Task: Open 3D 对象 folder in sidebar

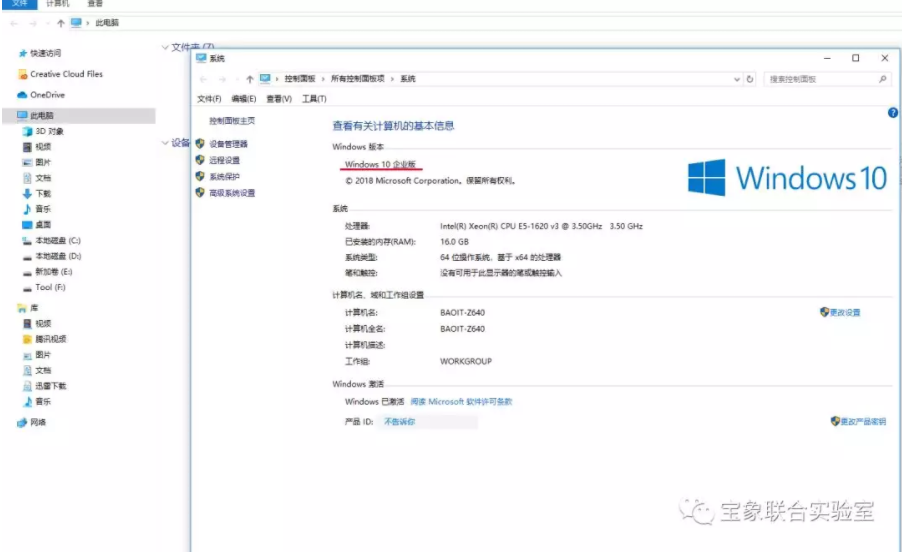Action: click(x=49, y=131)
